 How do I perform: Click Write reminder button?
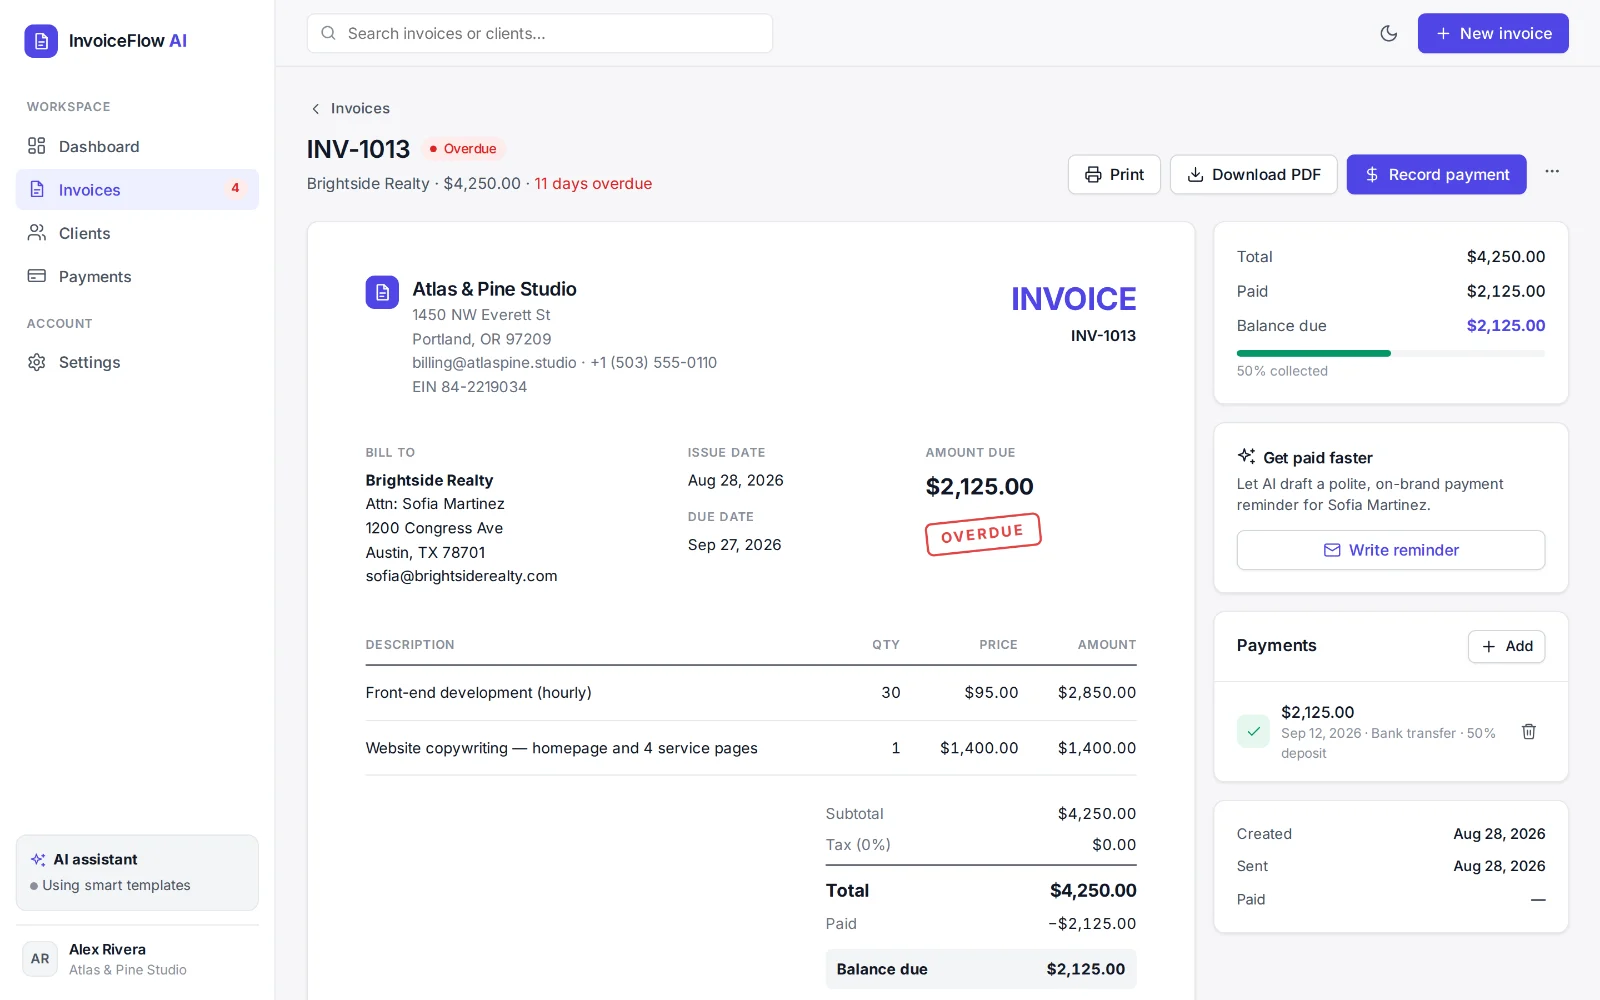[x=1391, y=550]
